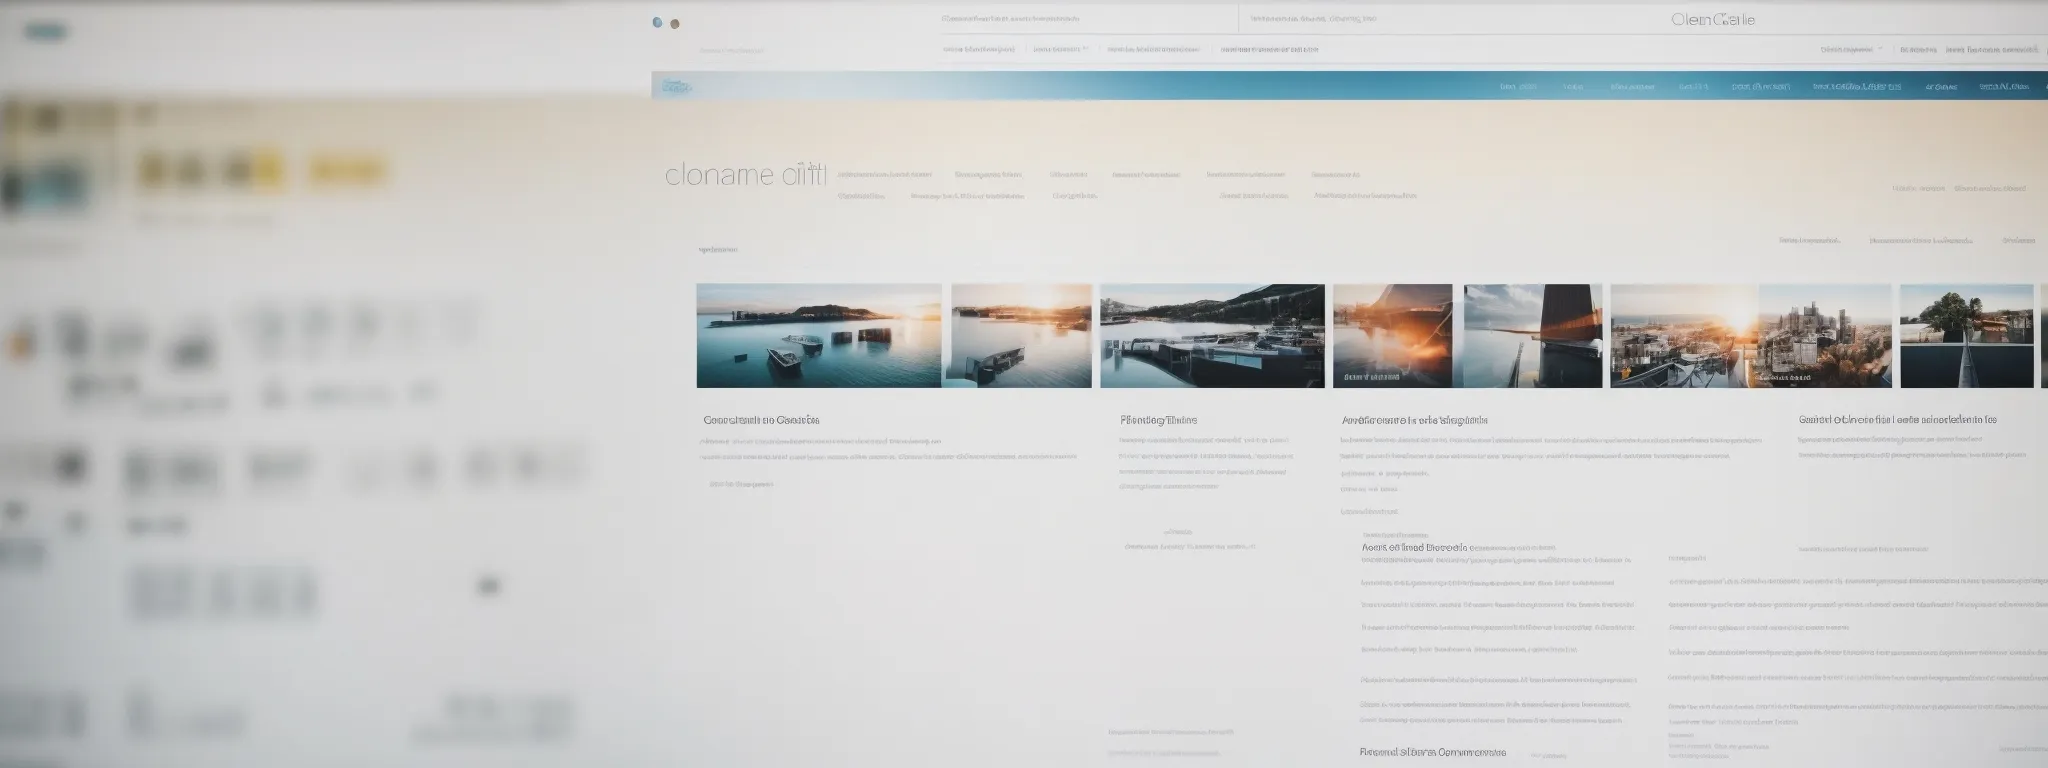
Task: Open the 'Piloning Thine' section heading
Action: (x=1158, y=420)
